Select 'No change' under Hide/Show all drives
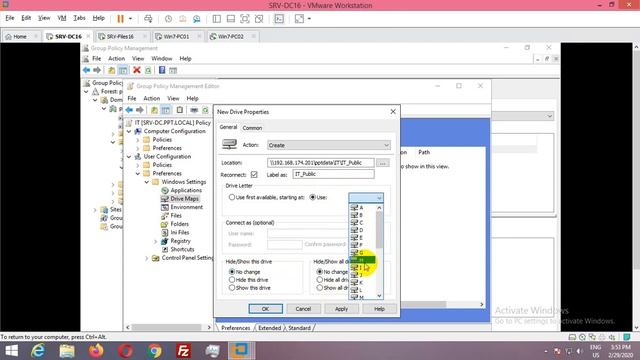 (320, 271)
